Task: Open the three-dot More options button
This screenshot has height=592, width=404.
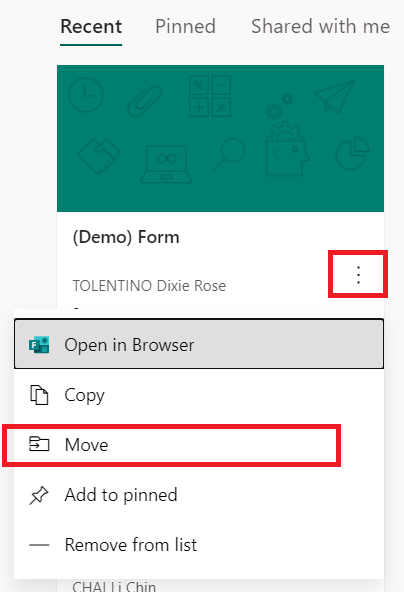Action: 358,274
